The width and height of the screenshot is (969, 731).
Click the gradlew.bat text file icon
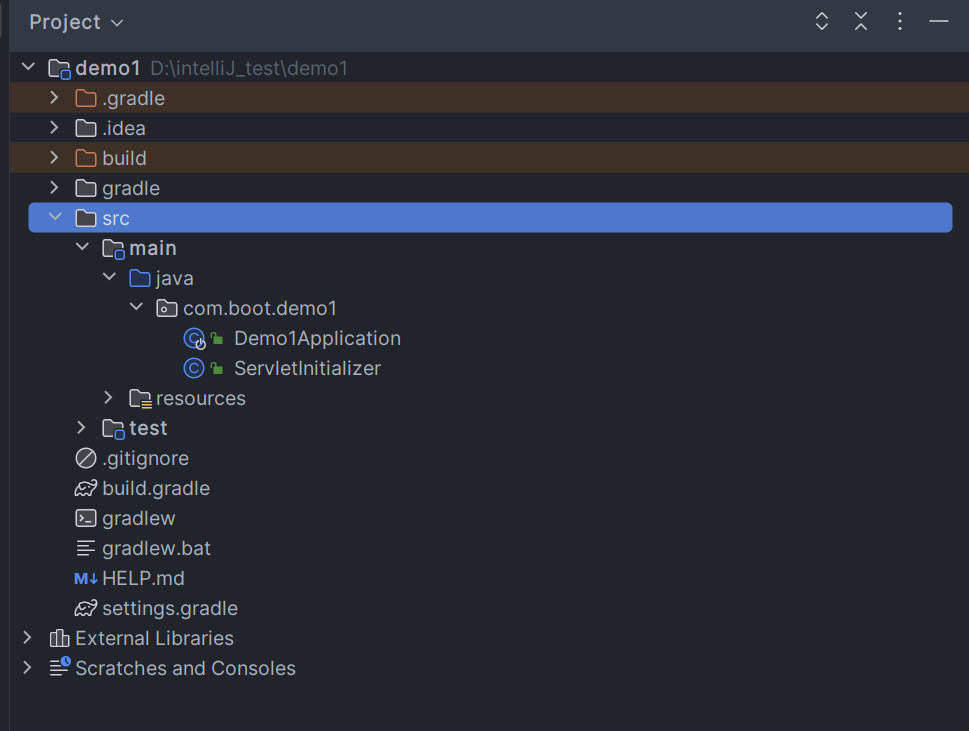85,548
